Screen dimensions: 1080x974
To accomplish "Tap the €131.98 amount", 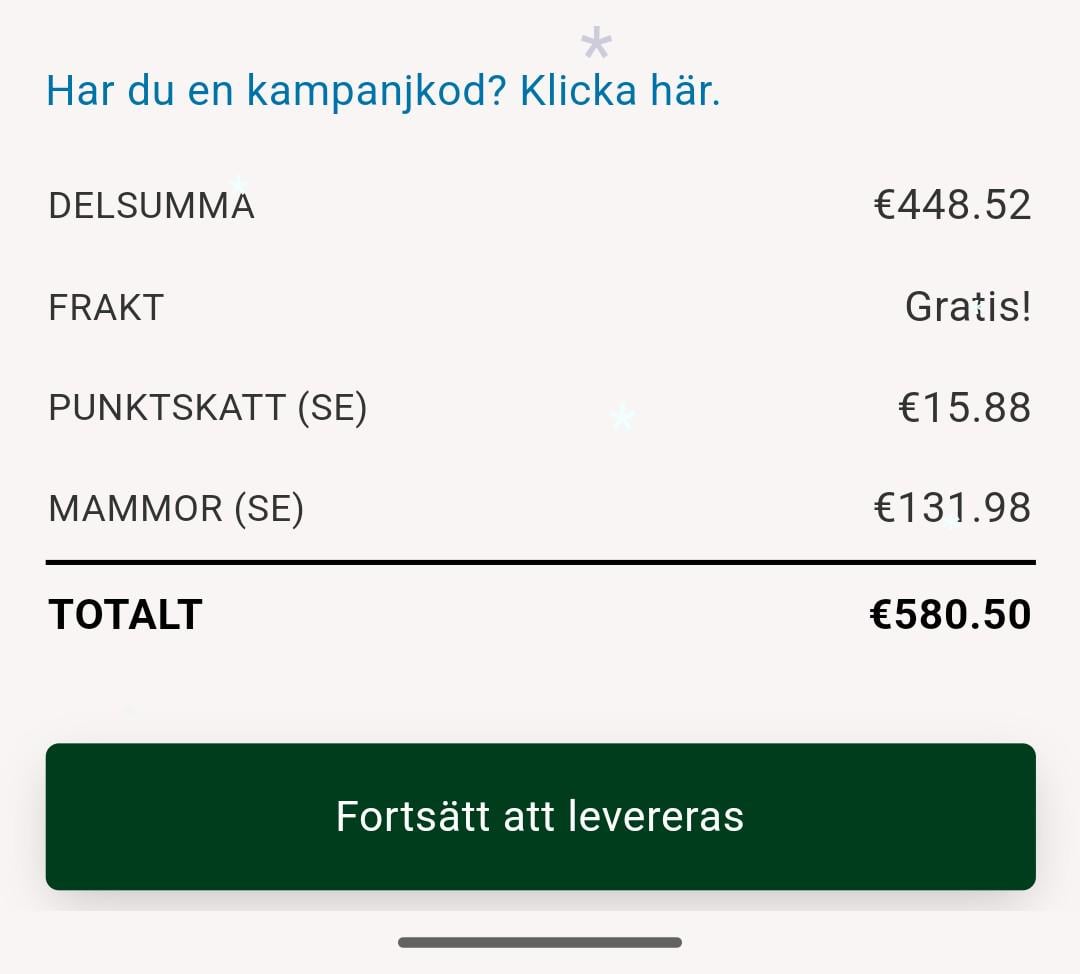I will (953, 508).
